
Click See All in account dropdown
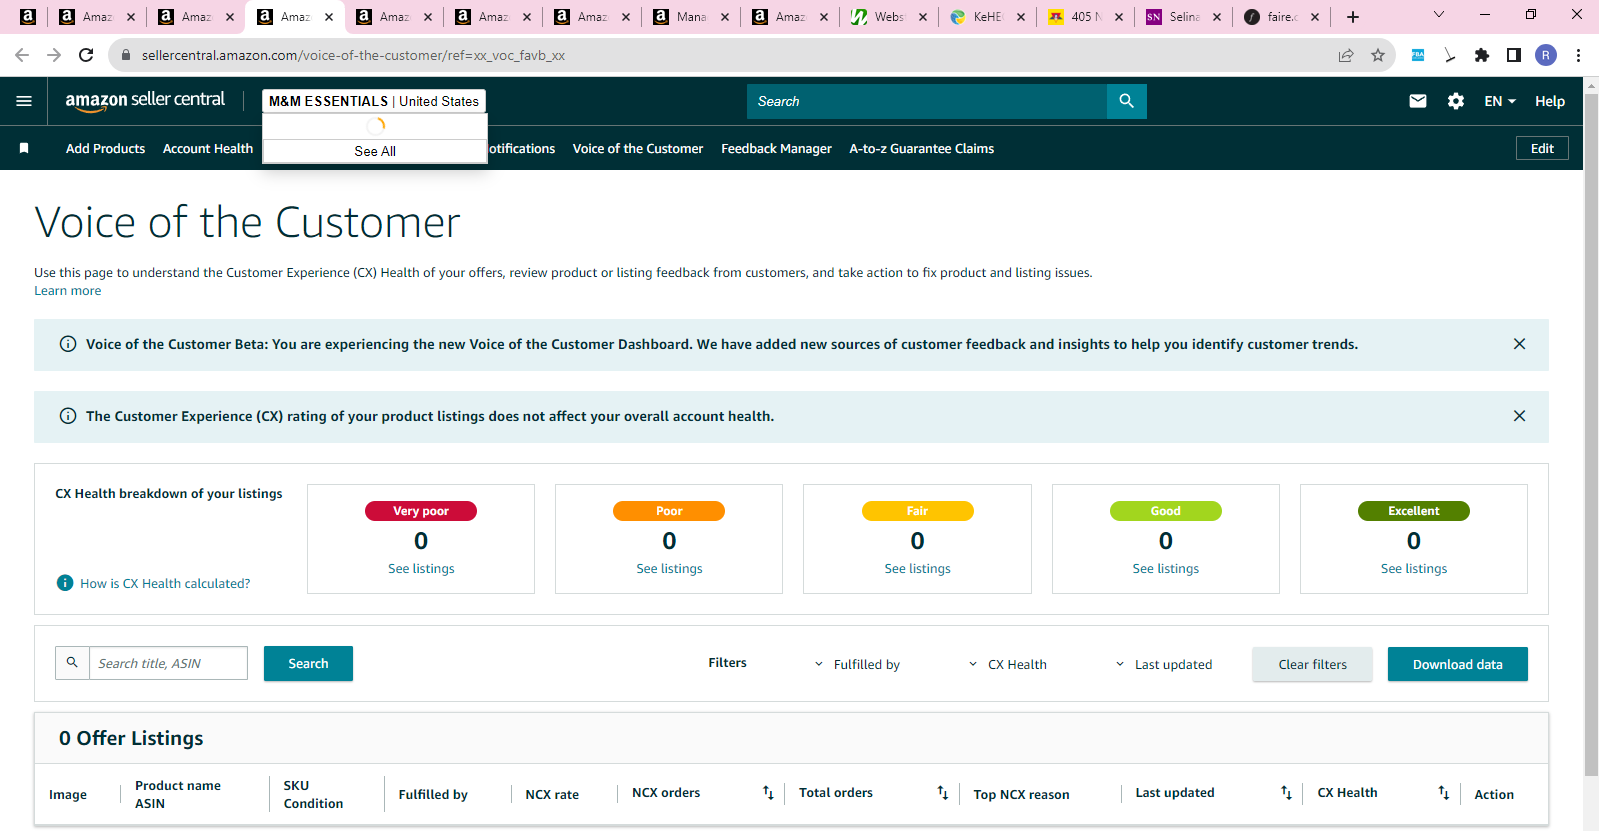click(375, 151)
